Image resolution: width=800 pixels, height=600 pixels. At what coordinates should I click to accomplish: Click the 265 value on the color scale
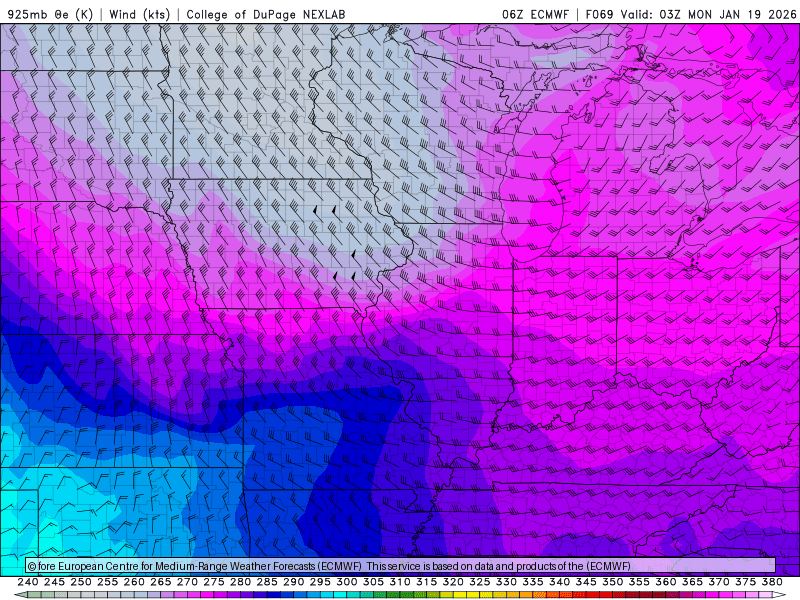[161, 582]
